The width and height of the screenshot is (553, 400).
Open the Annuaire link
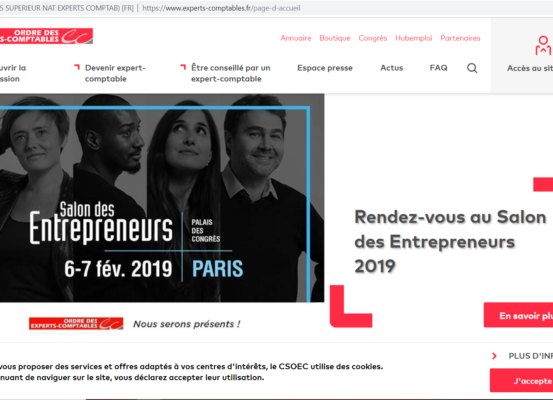(296, 38)
